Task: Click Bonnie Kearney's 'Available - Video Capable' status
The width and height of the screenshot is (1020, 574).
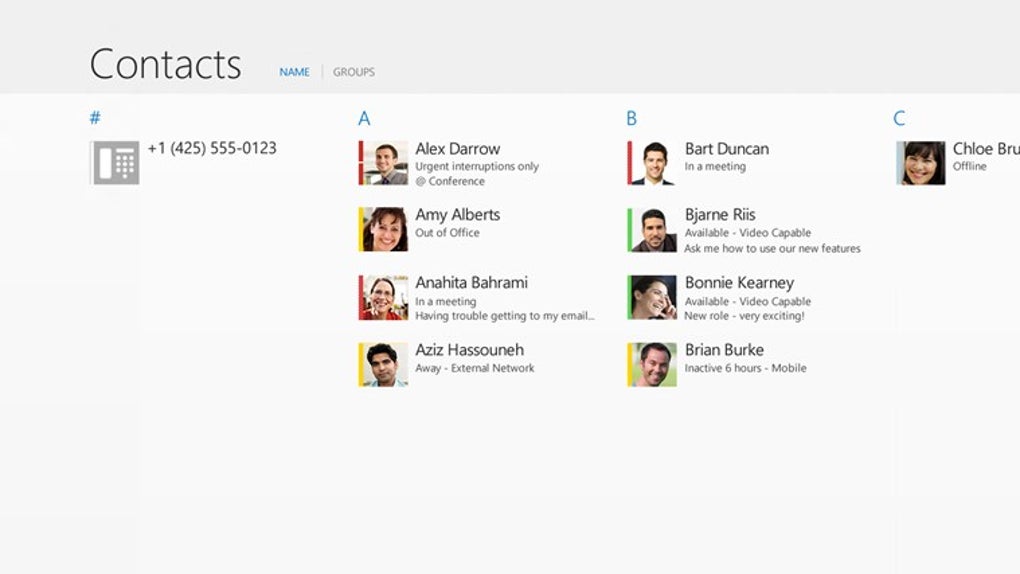Action: click(x=747, y=302)
